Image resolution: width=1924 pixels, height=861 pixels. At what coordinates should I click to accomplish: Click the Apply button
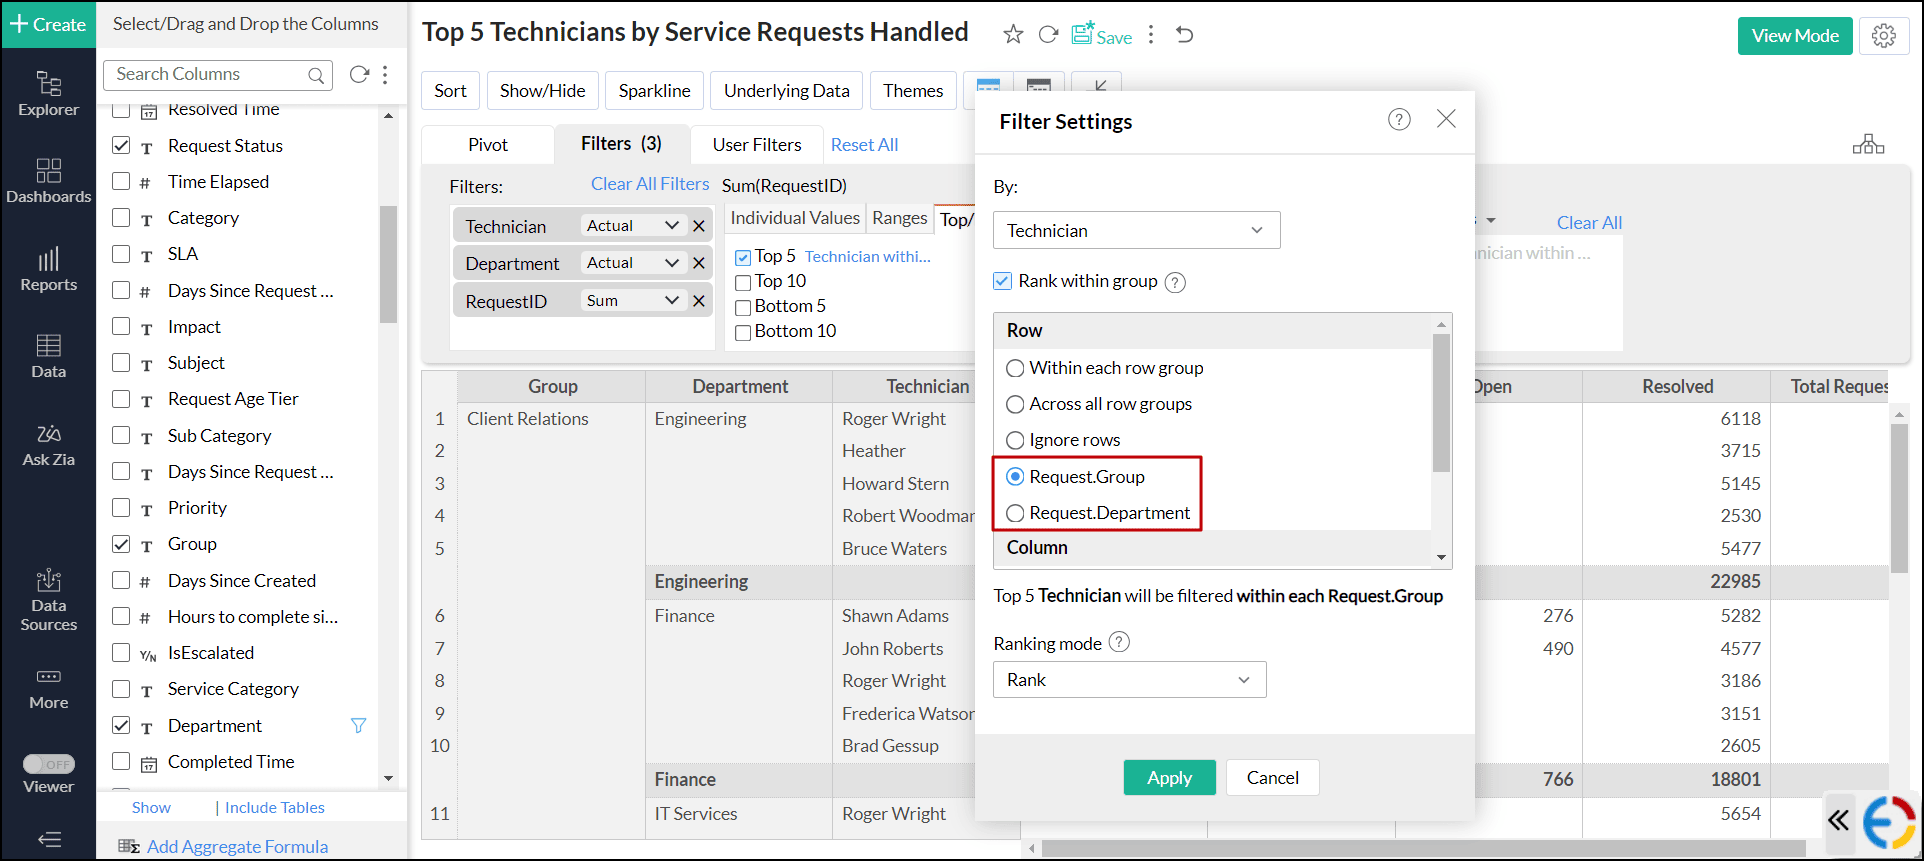coord(1169,778)
